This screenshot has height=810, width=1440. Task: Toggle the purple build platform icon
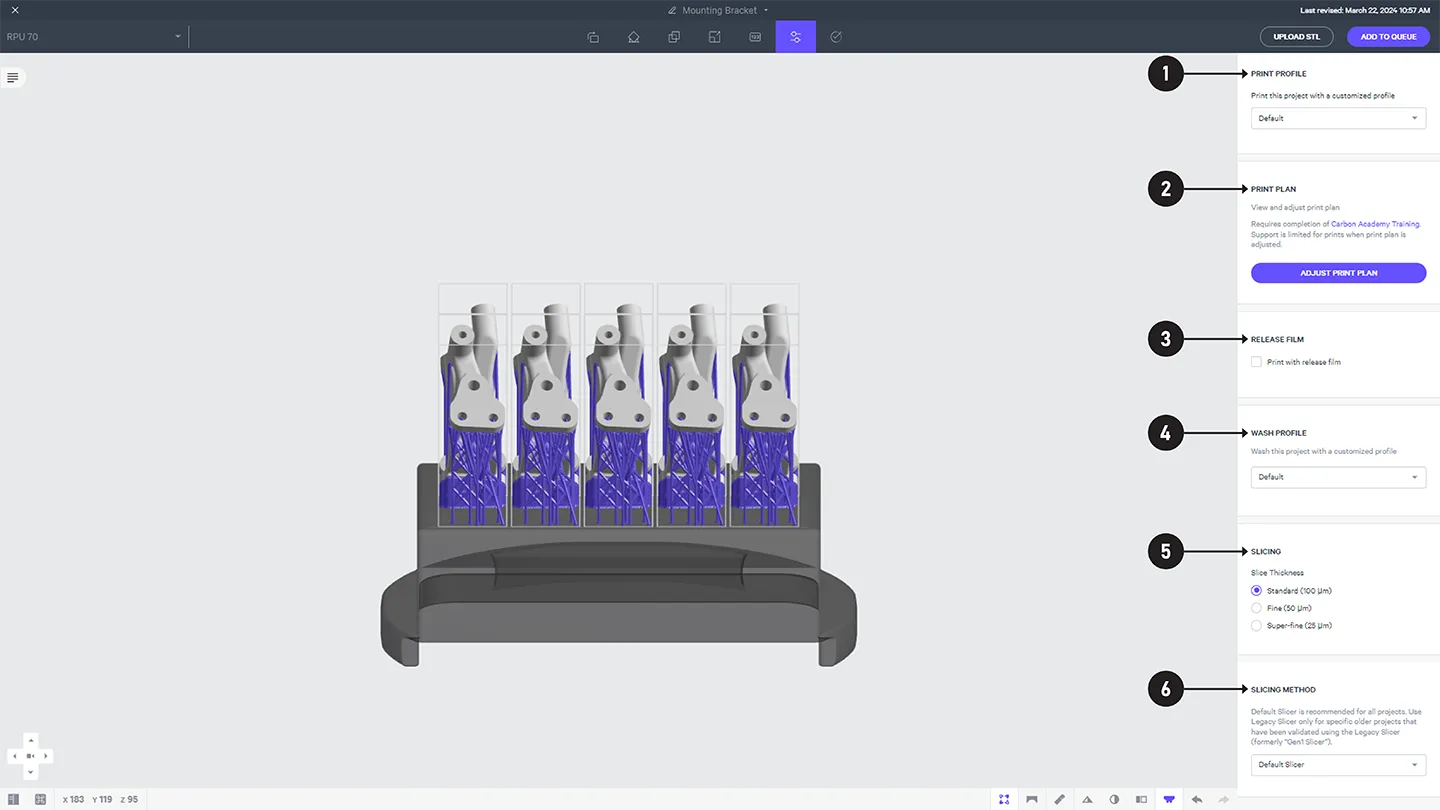click(1169, 799)
